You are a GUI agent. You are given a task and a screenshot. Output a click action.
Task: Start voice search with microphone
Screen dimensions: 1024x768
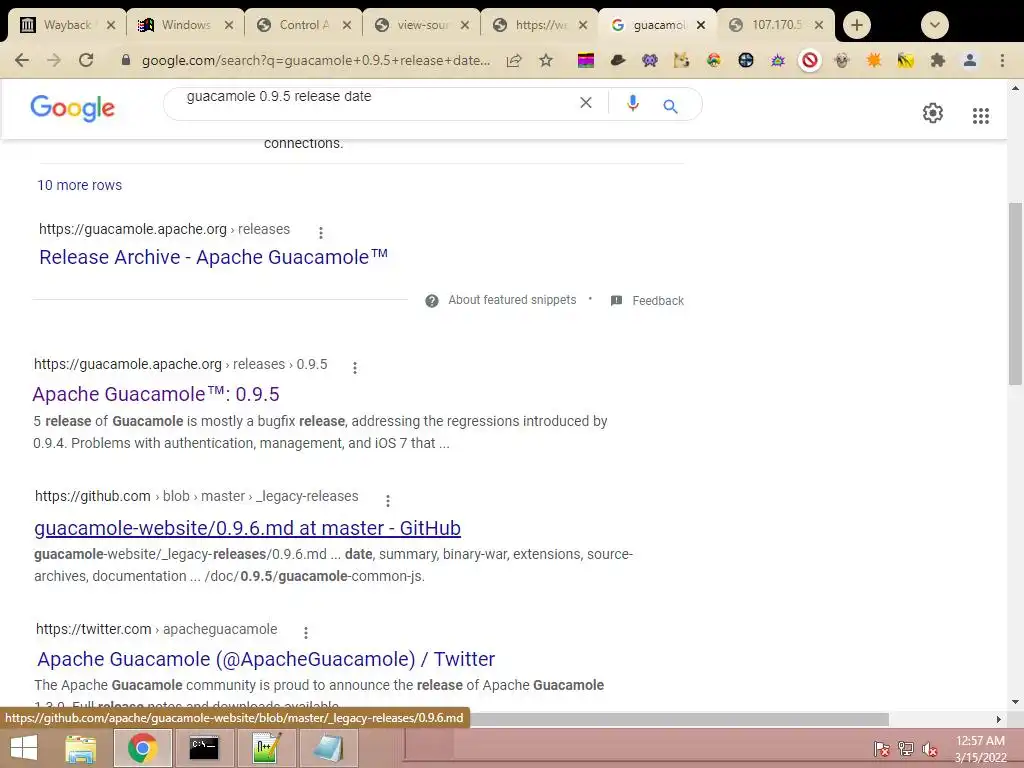(632, 104)
